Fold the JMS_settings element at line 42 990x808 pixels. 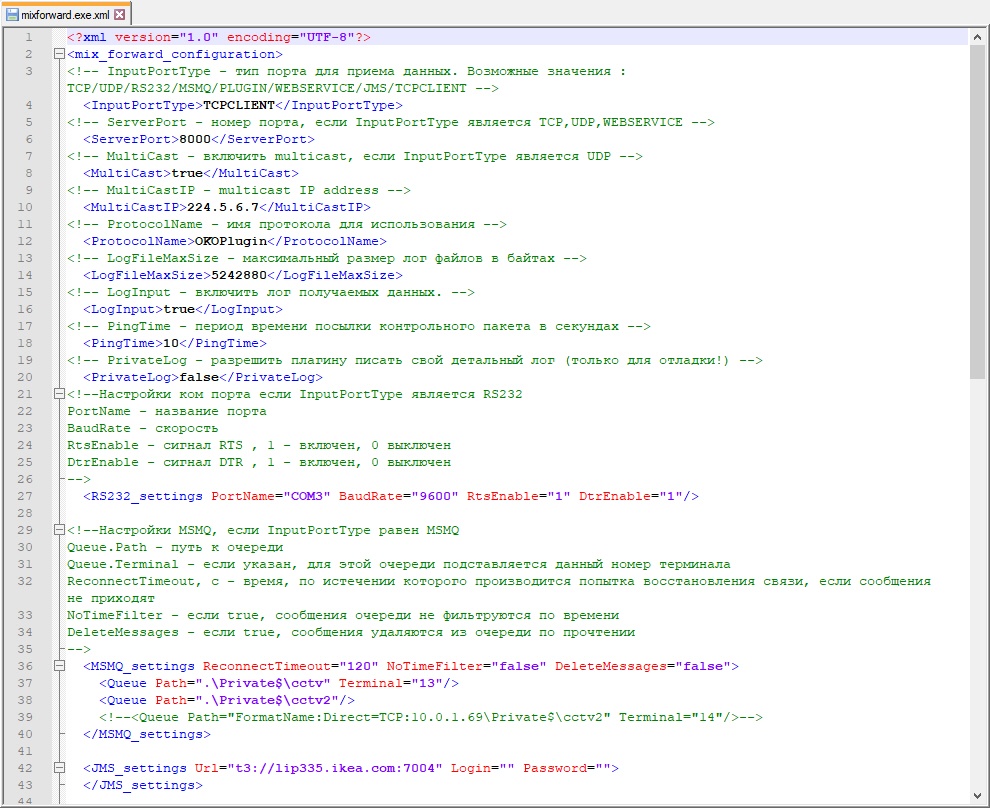tap(59, 768)
